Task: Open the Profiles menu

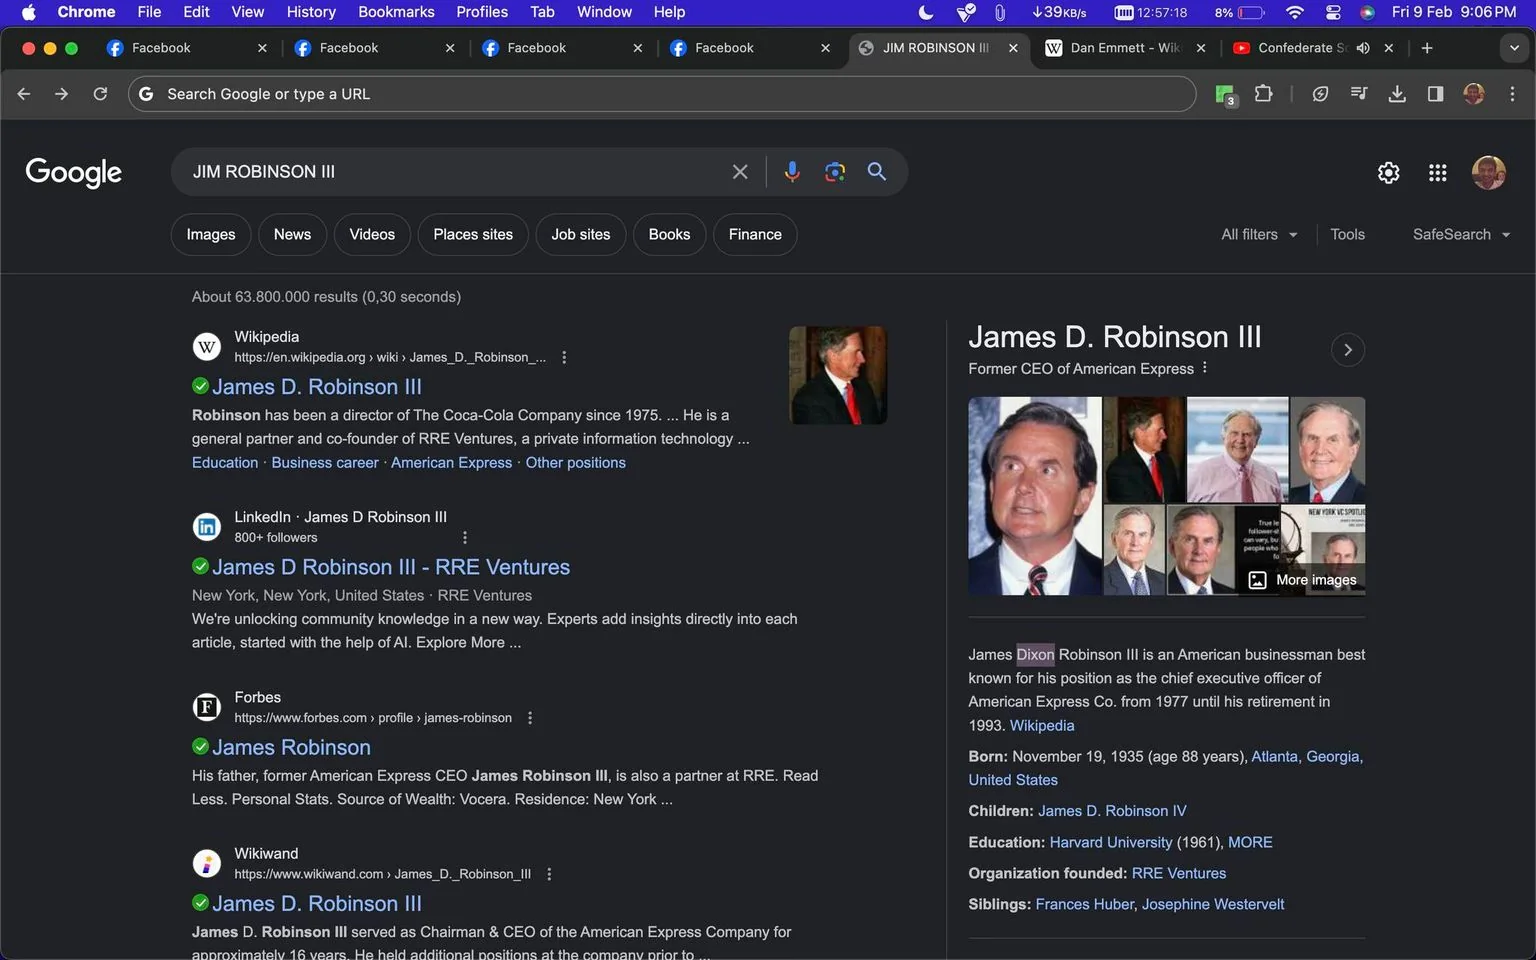Action: click(x=482, y=12)
